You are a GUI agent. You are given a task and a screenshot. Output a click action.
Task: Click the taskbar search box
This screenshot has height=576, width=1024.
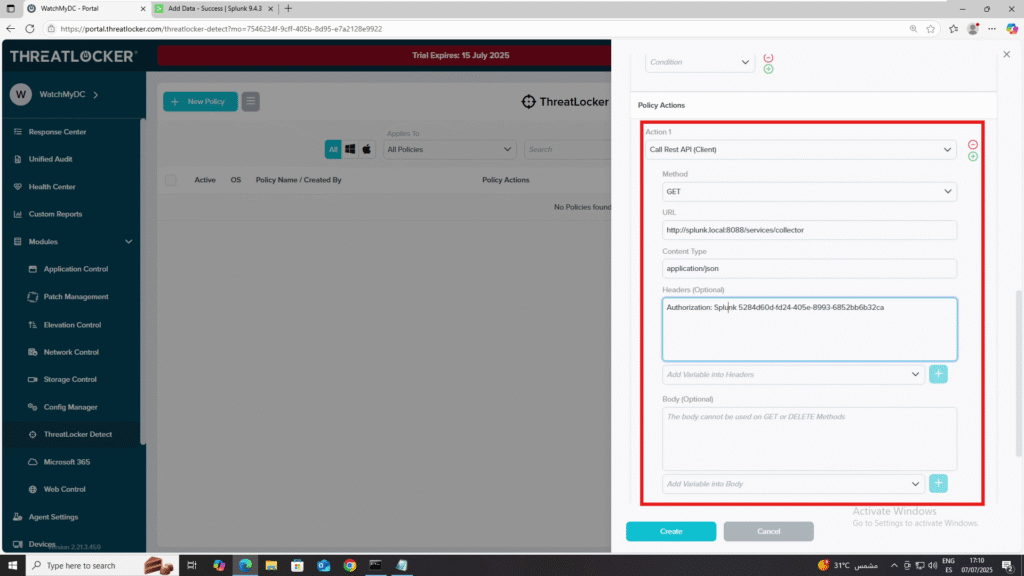coord(101,566)
